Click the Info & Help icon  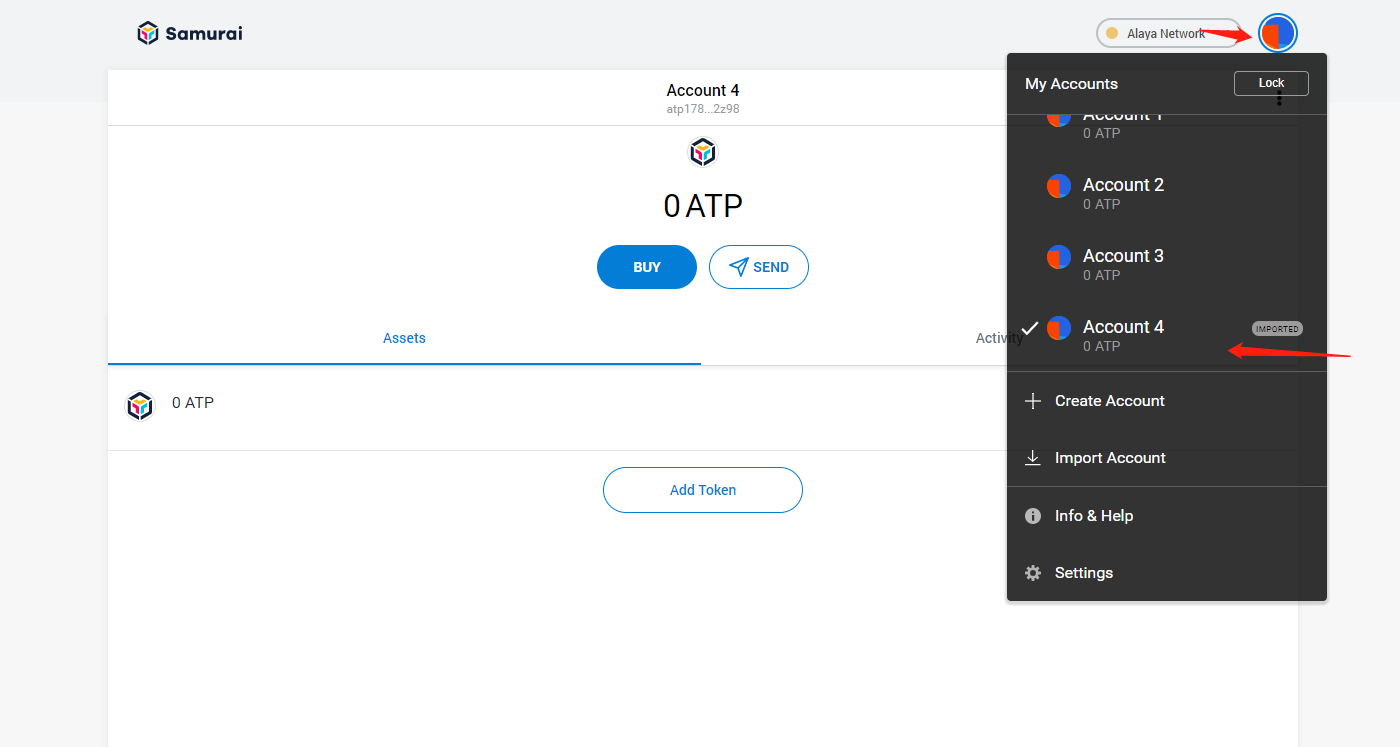pyautogui.click(x=1033, y=516)
